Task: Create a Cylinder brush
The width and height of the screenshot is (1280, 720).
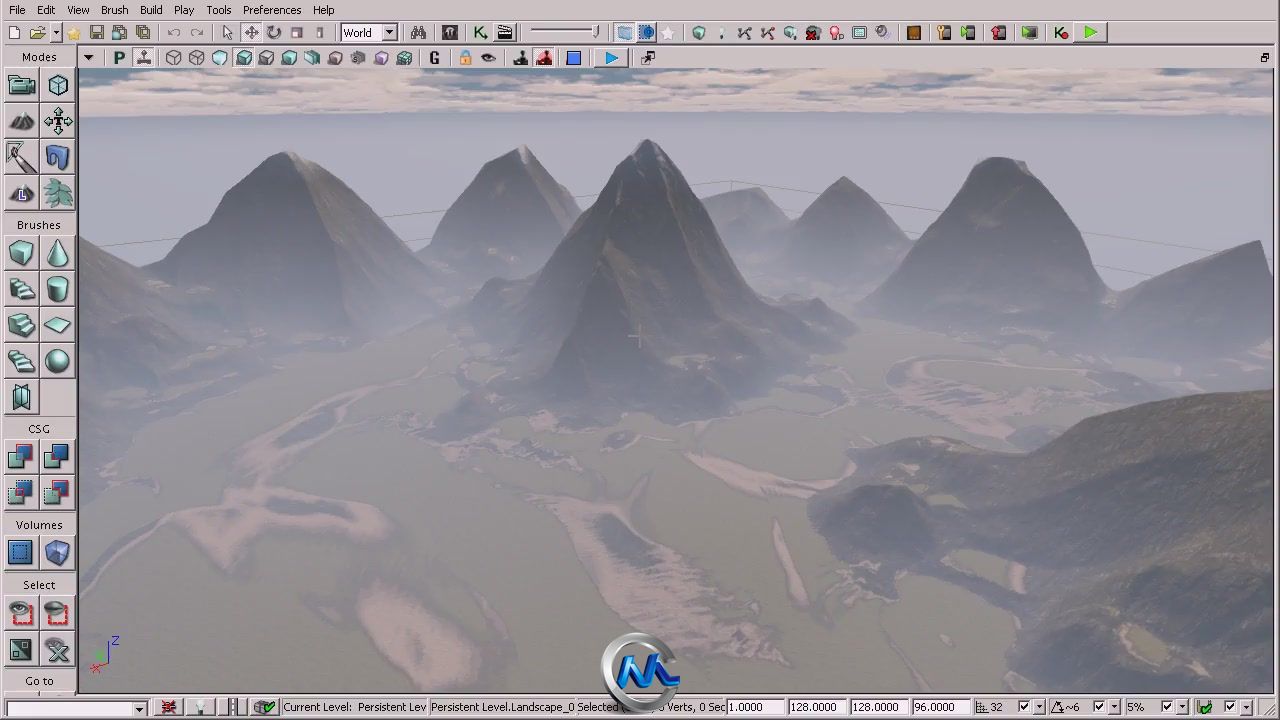Action: click(58, 290)
